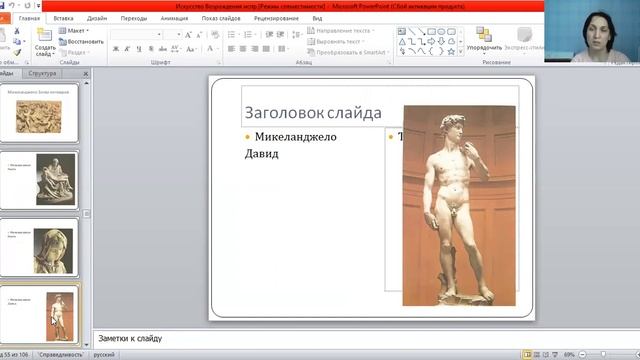This screenshot has width=640, height=360.
Task: Select the arrow line shape
Action: point(422,31)
